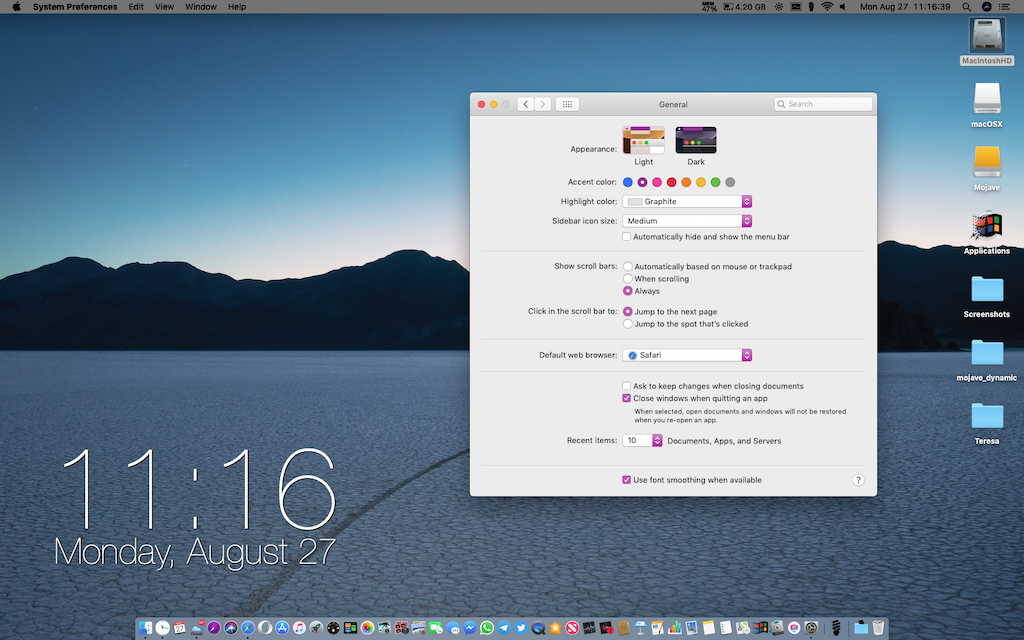Choose Jump to the next page
The height and width of the screenshot is (640, 1024).
click(628, 312)
